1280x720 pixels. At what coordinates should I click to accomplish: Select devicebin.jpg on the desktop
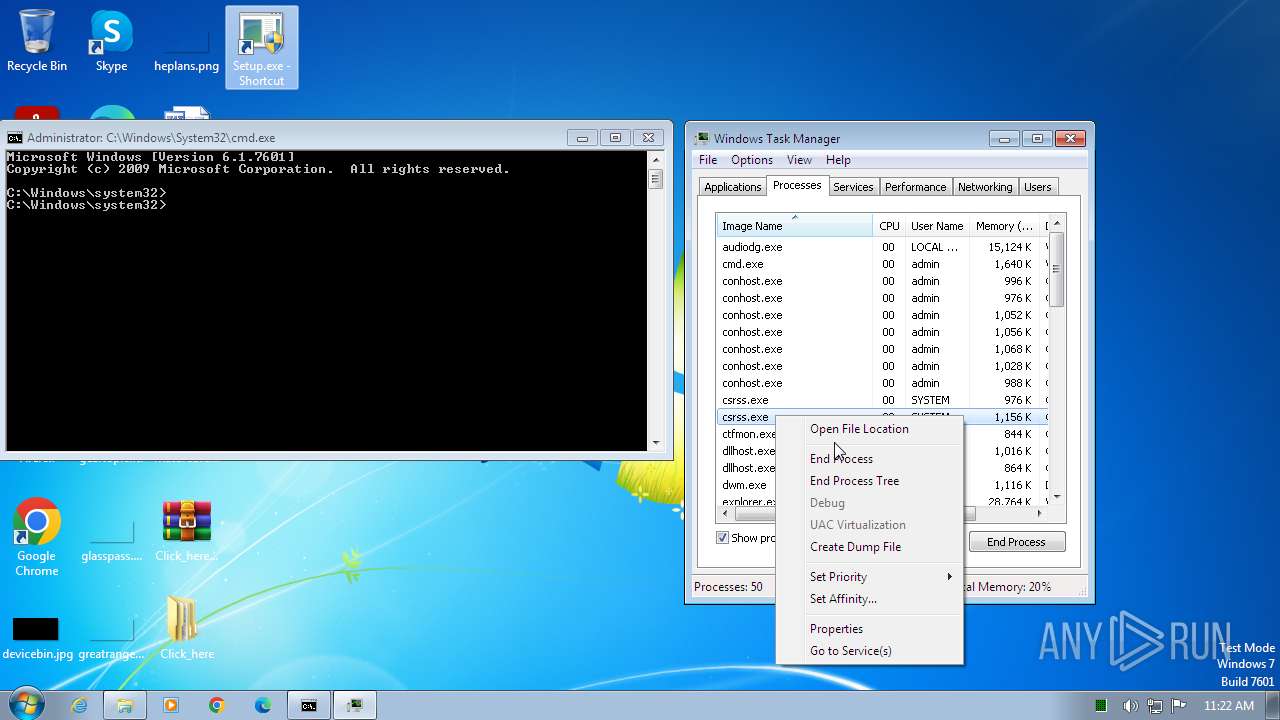(37, 638)
